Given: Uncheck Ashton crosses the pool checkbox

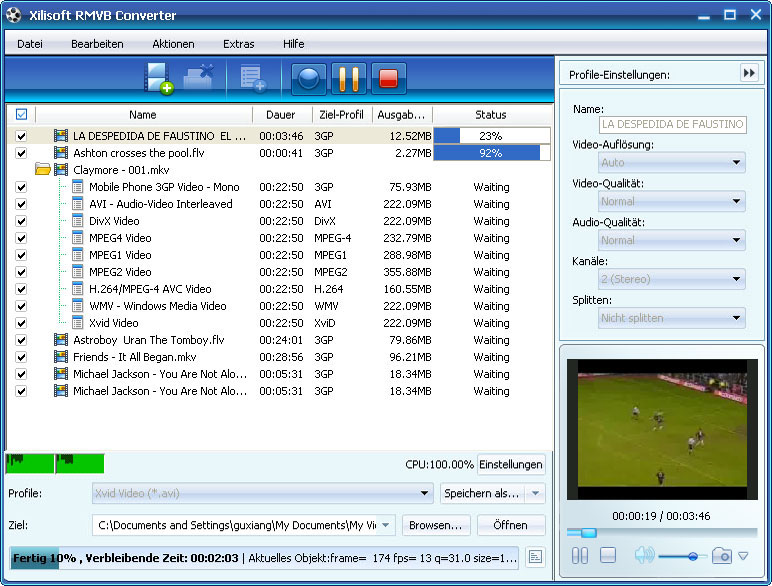Looking at the screenshot, I should [21, 153].
